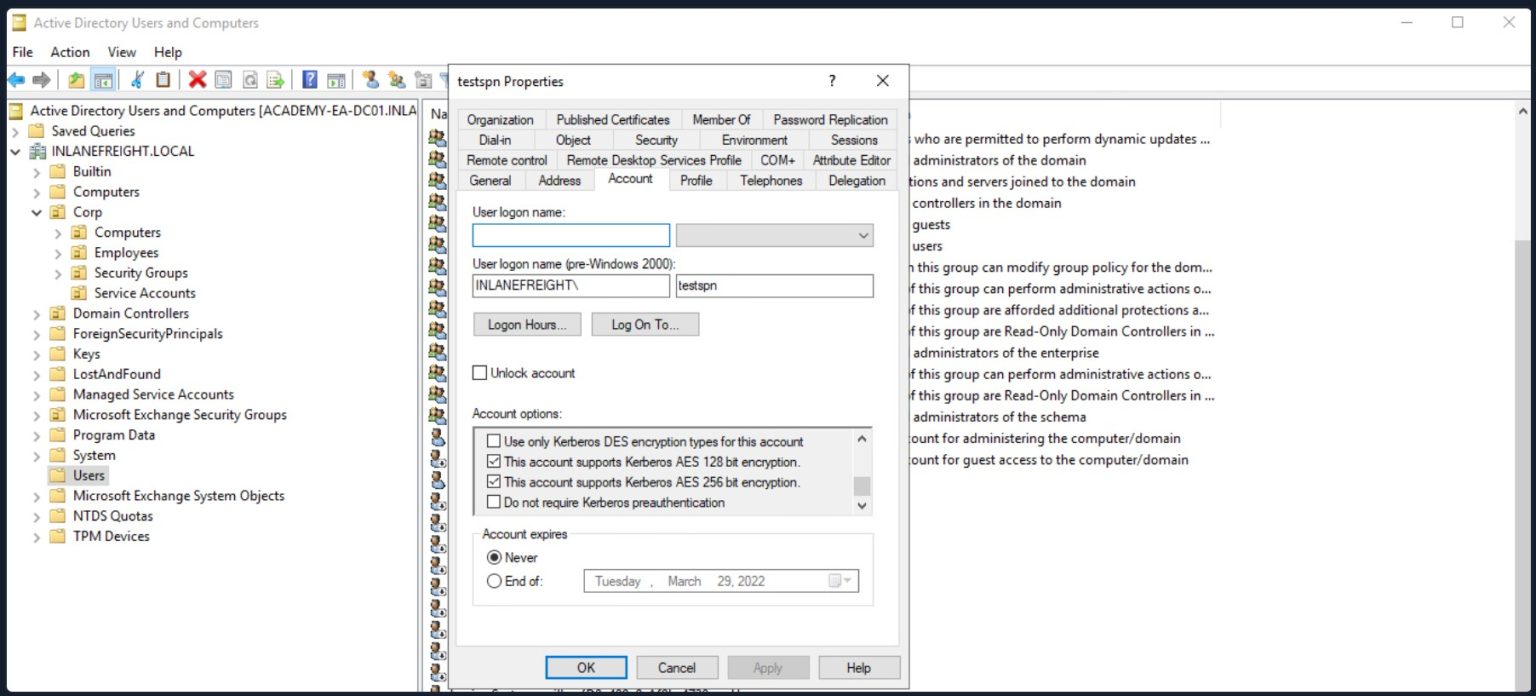Open the Action menu
The image size is (1536, 696).
point(70,52)
